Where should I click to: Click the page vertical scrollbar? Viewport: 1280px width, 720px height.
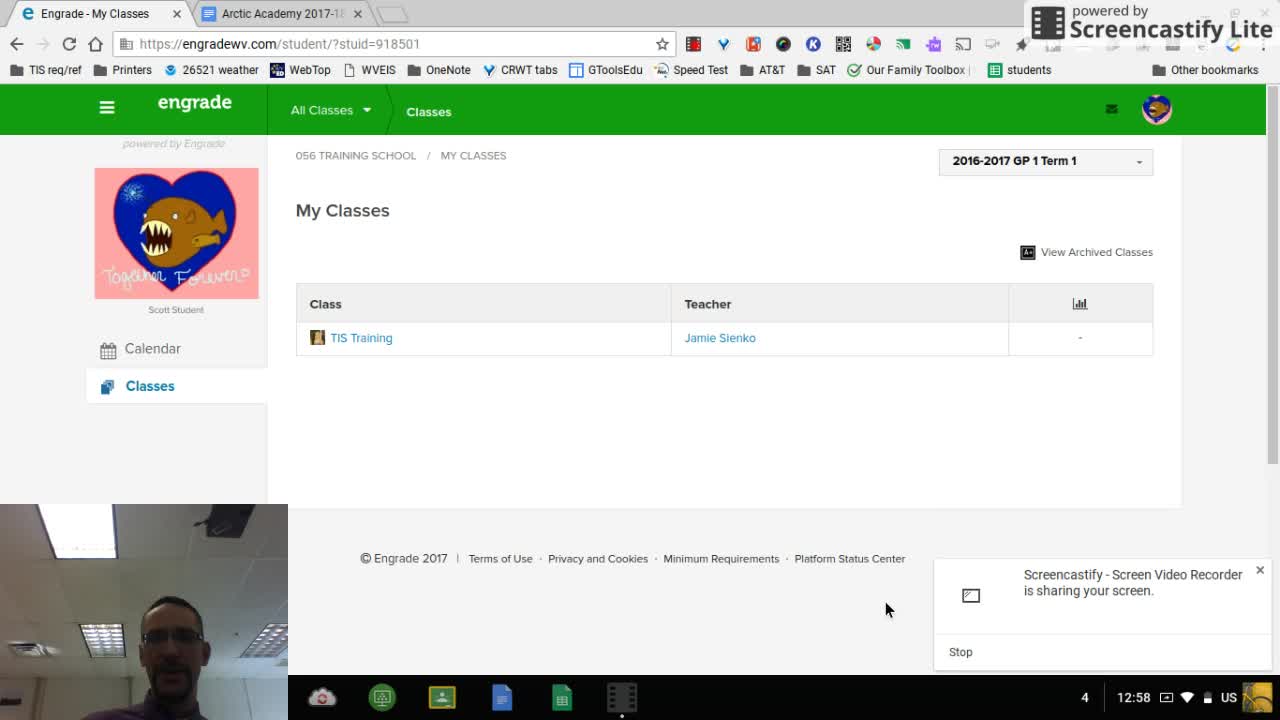(x=1273, y=275)
